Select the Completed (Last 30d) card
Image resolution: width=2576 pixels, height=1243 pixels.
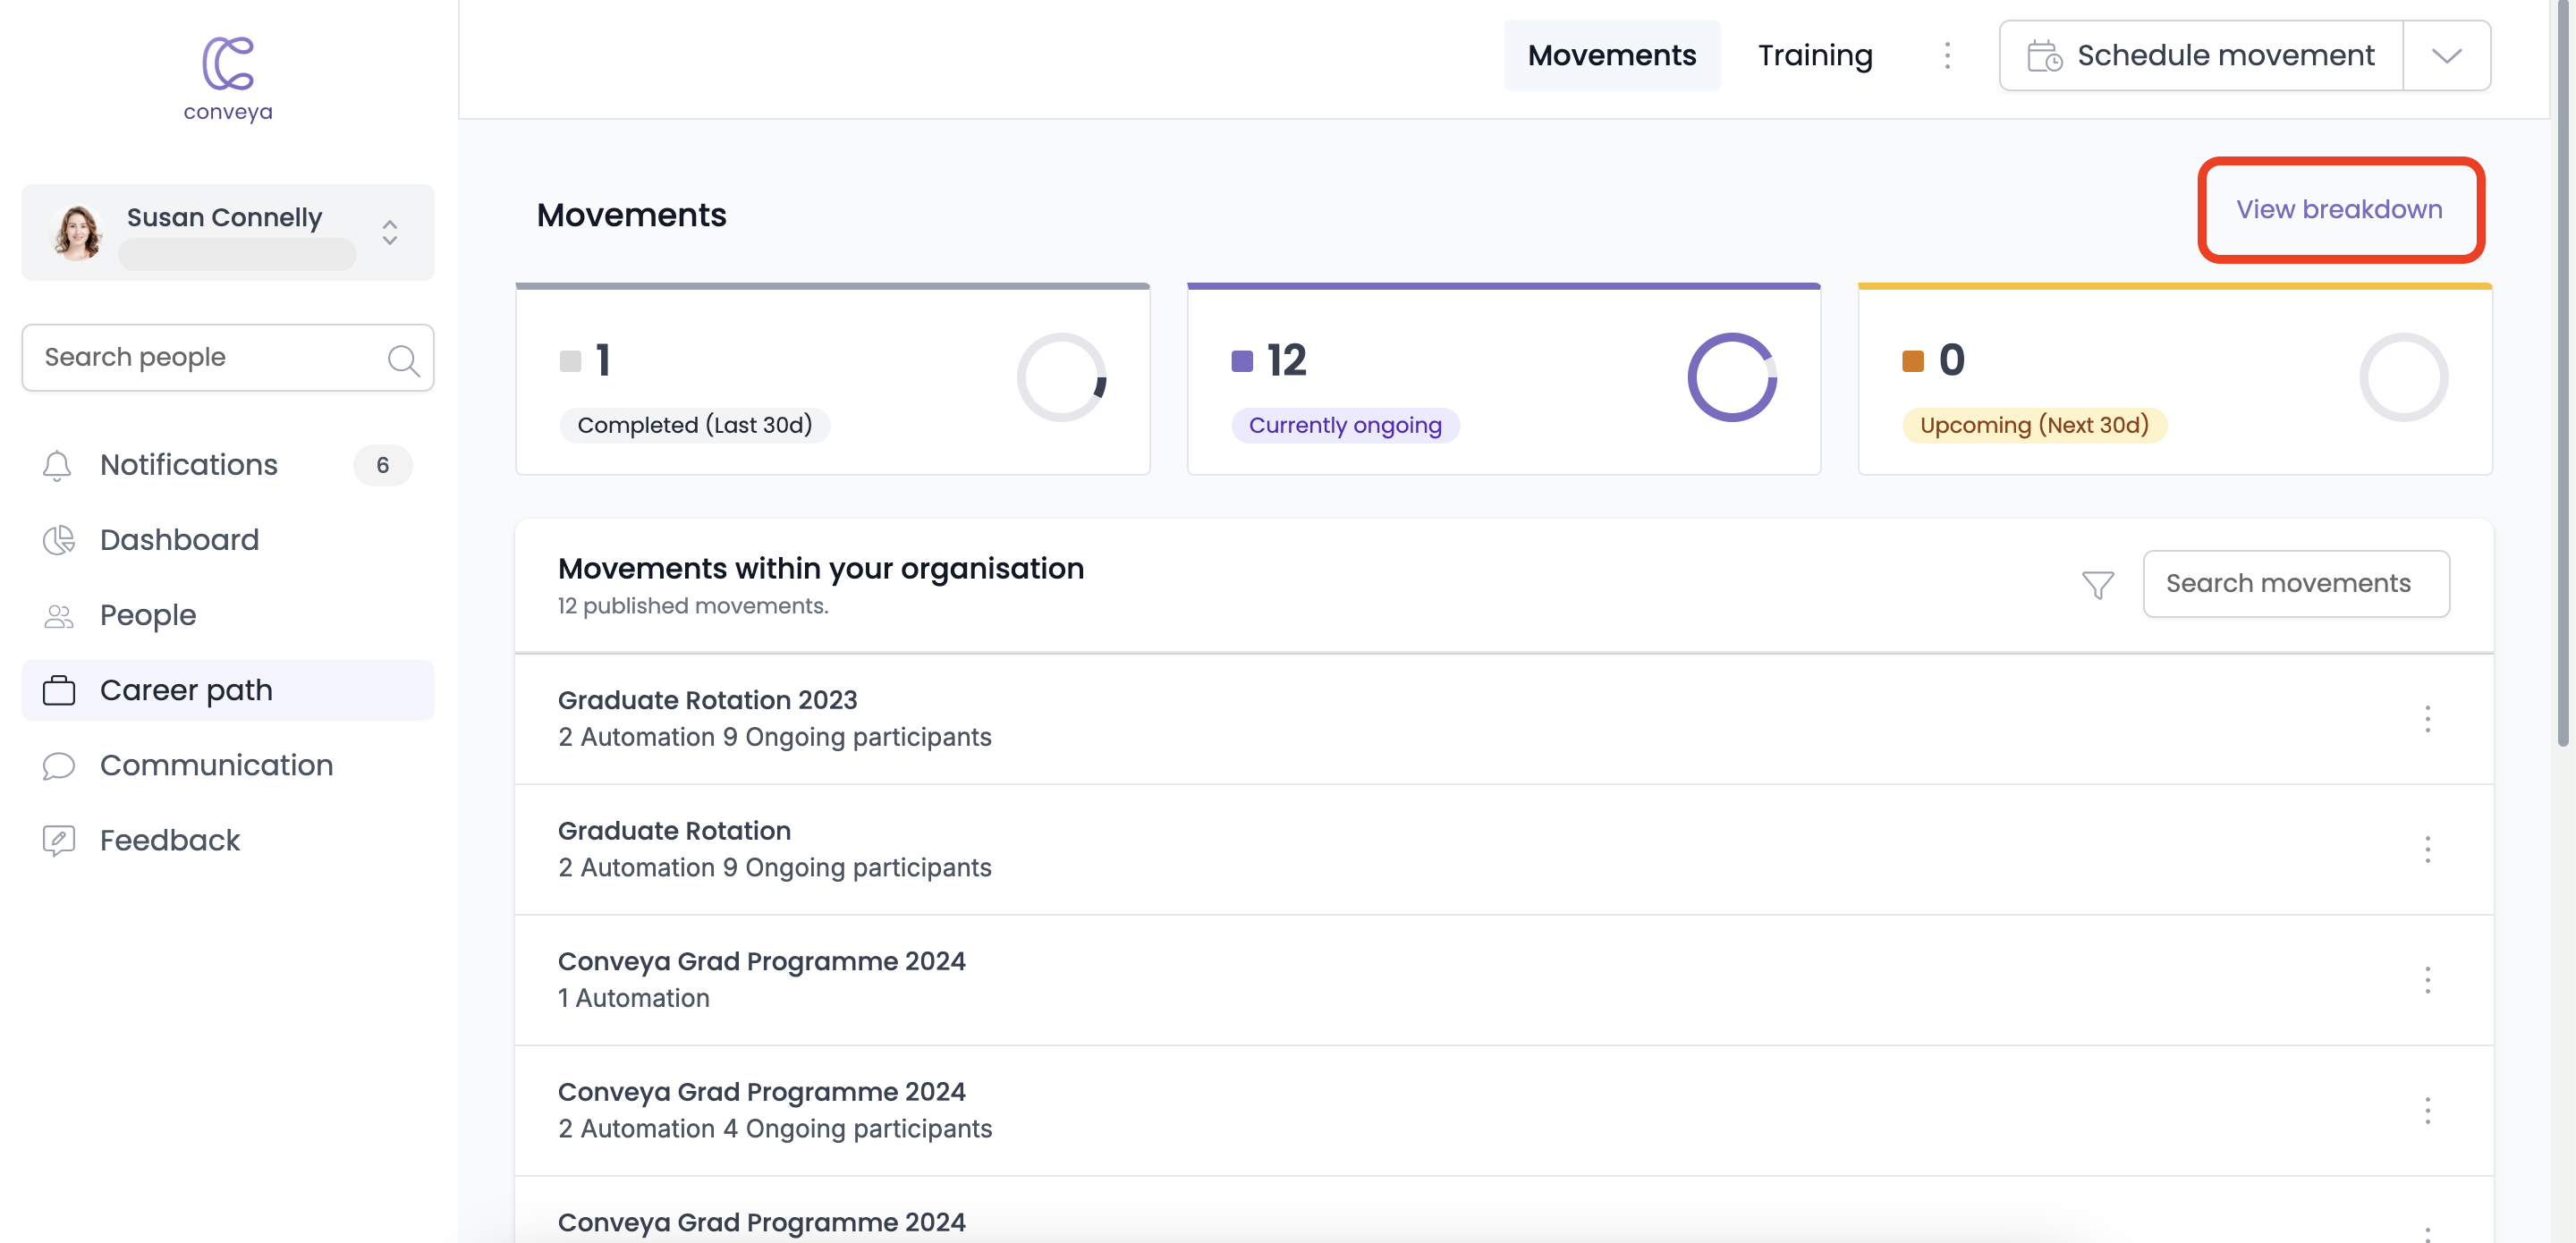point(832,379)
